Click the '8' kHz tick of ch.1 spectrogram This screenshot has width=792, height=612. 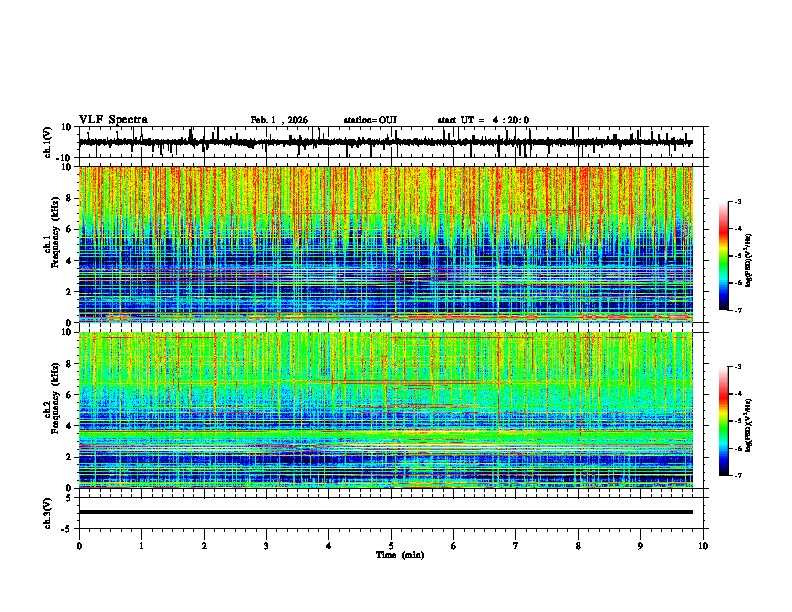pyautogui.click(x=69, y=198)
